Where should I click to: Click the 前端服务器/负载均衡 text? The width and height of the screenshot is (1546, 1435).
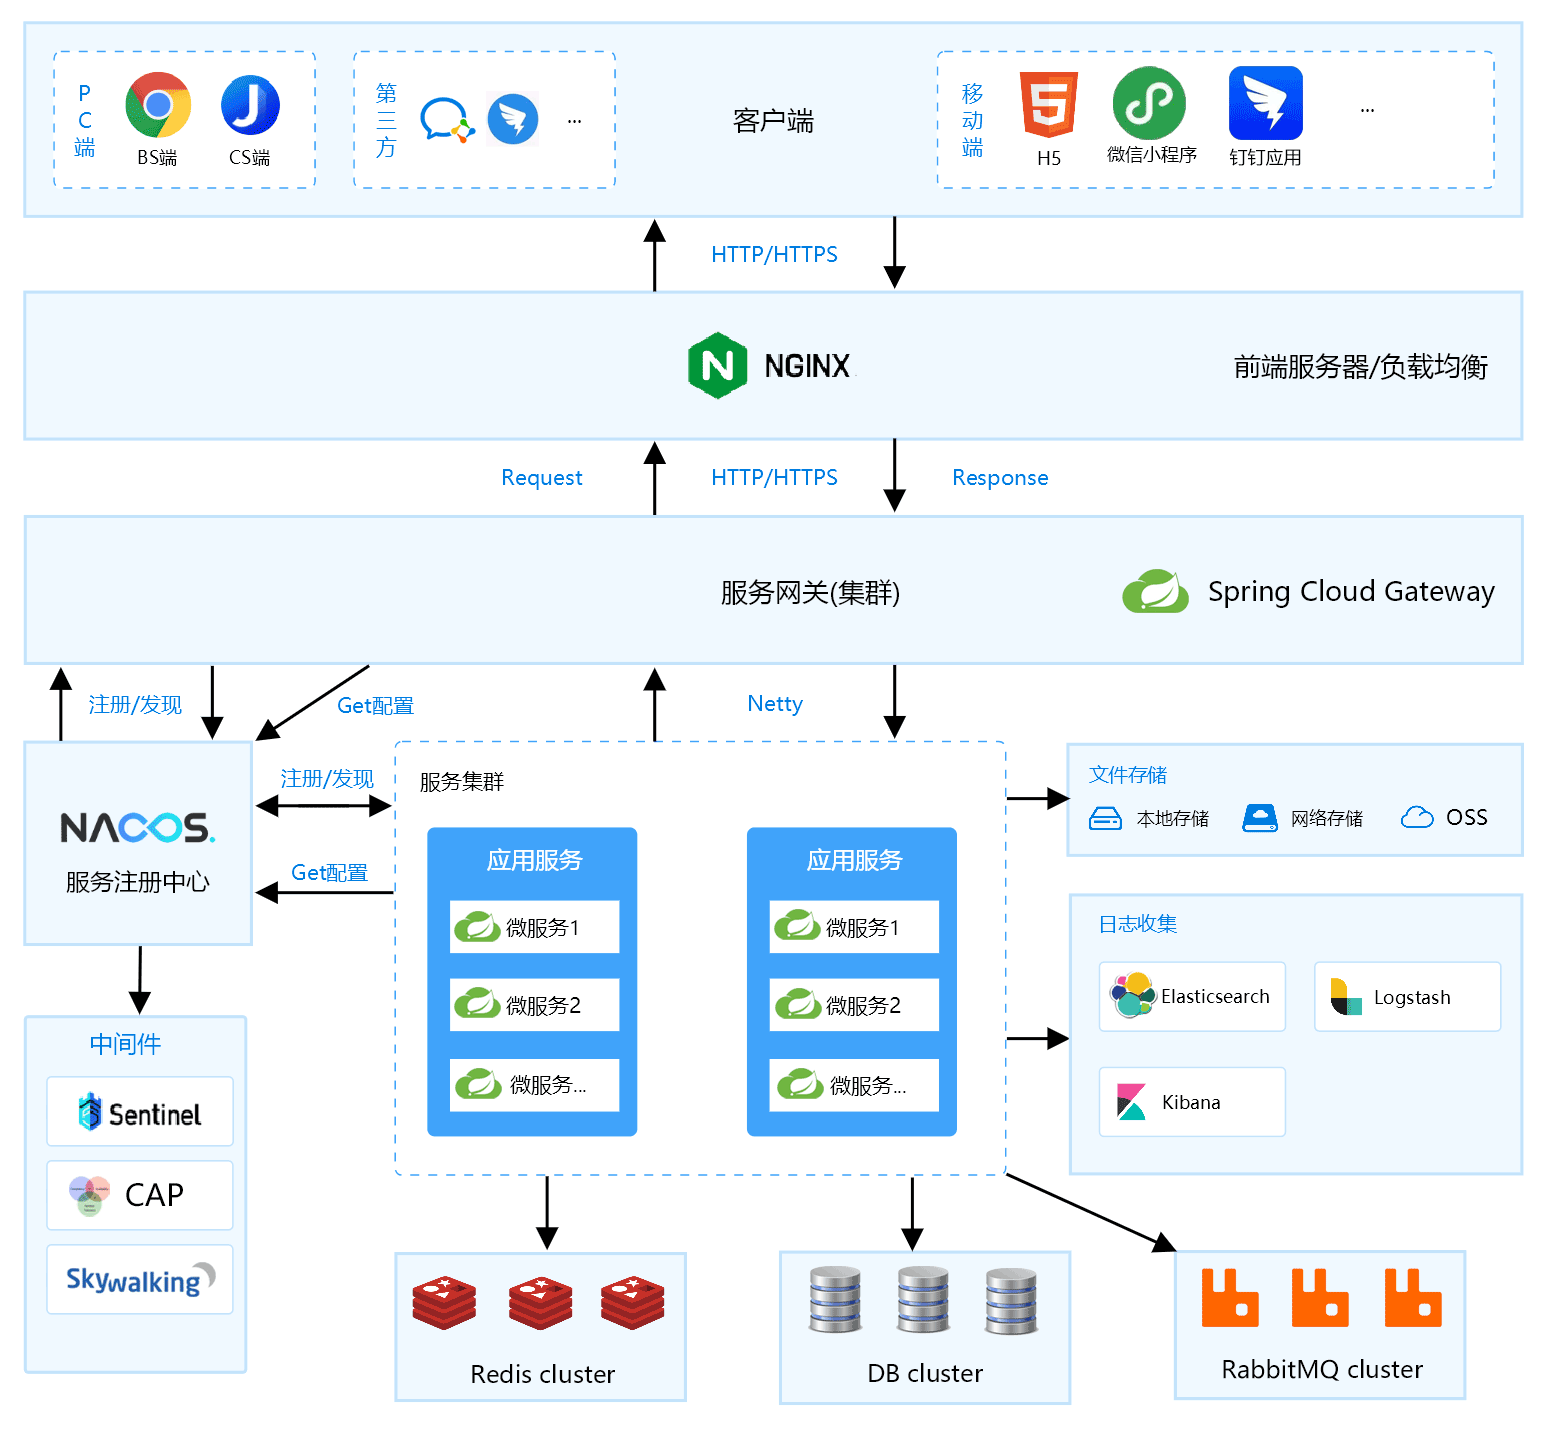click(x=1361, y=367)
